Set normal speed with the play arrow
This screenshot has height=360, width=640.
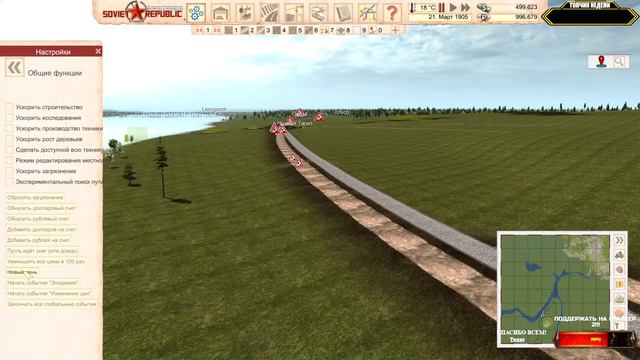453,7
